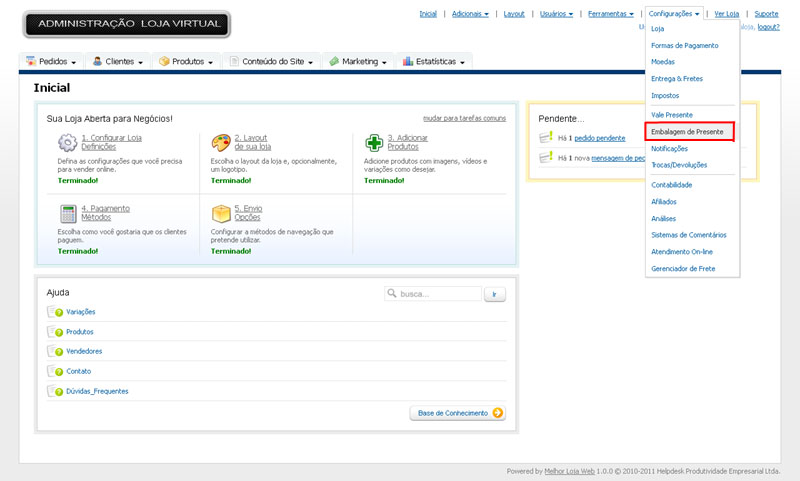Screen dimensions: 800x481
Task: Click the help icon next to Produtos
Action: coord(55,332)
